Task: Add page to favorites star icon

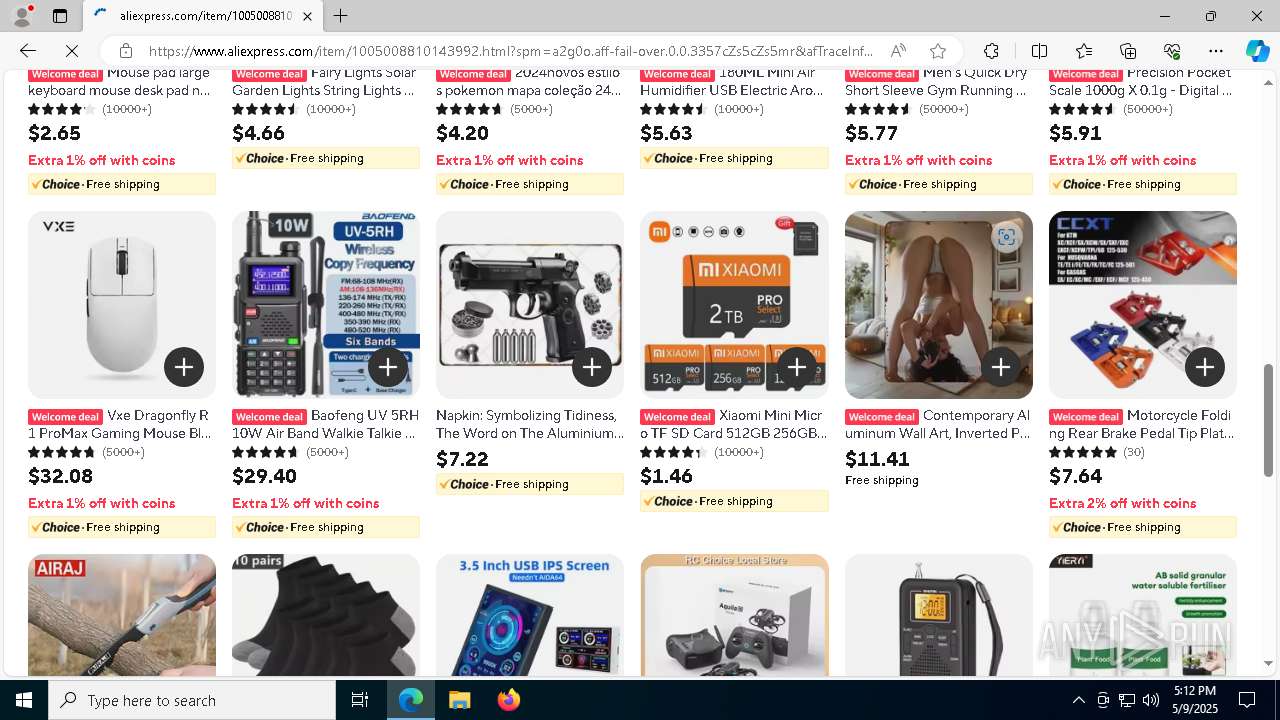Action: pyautogui.click(x=937, y=51)
